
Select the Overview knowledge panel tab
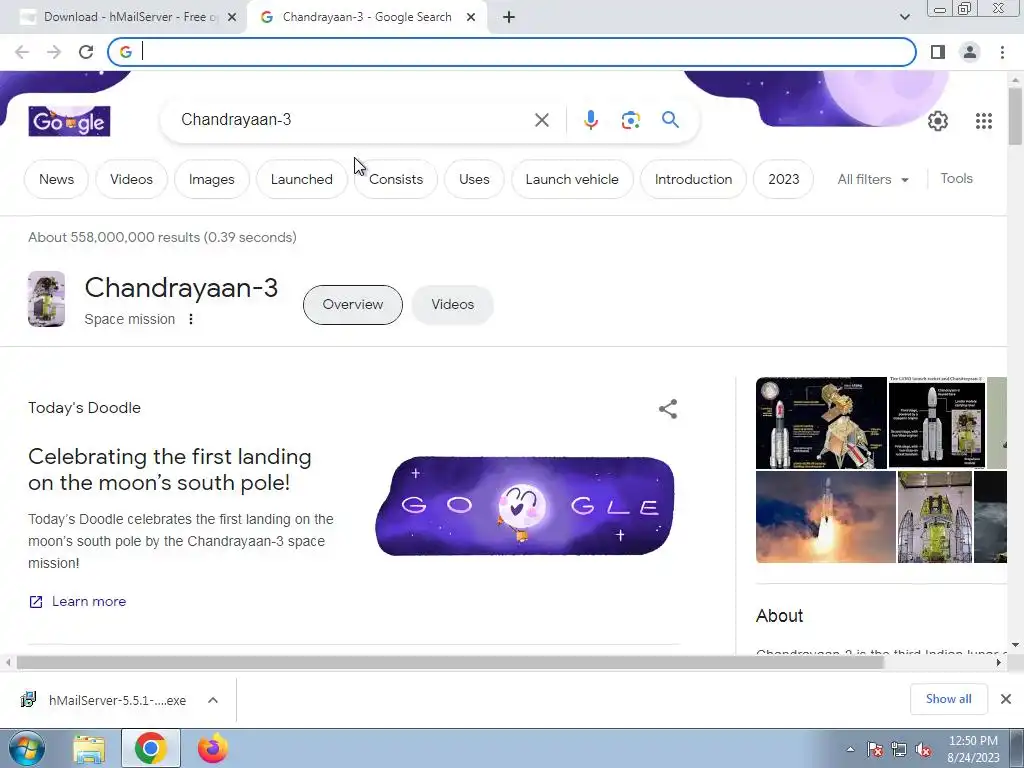[x=353, y=304]
